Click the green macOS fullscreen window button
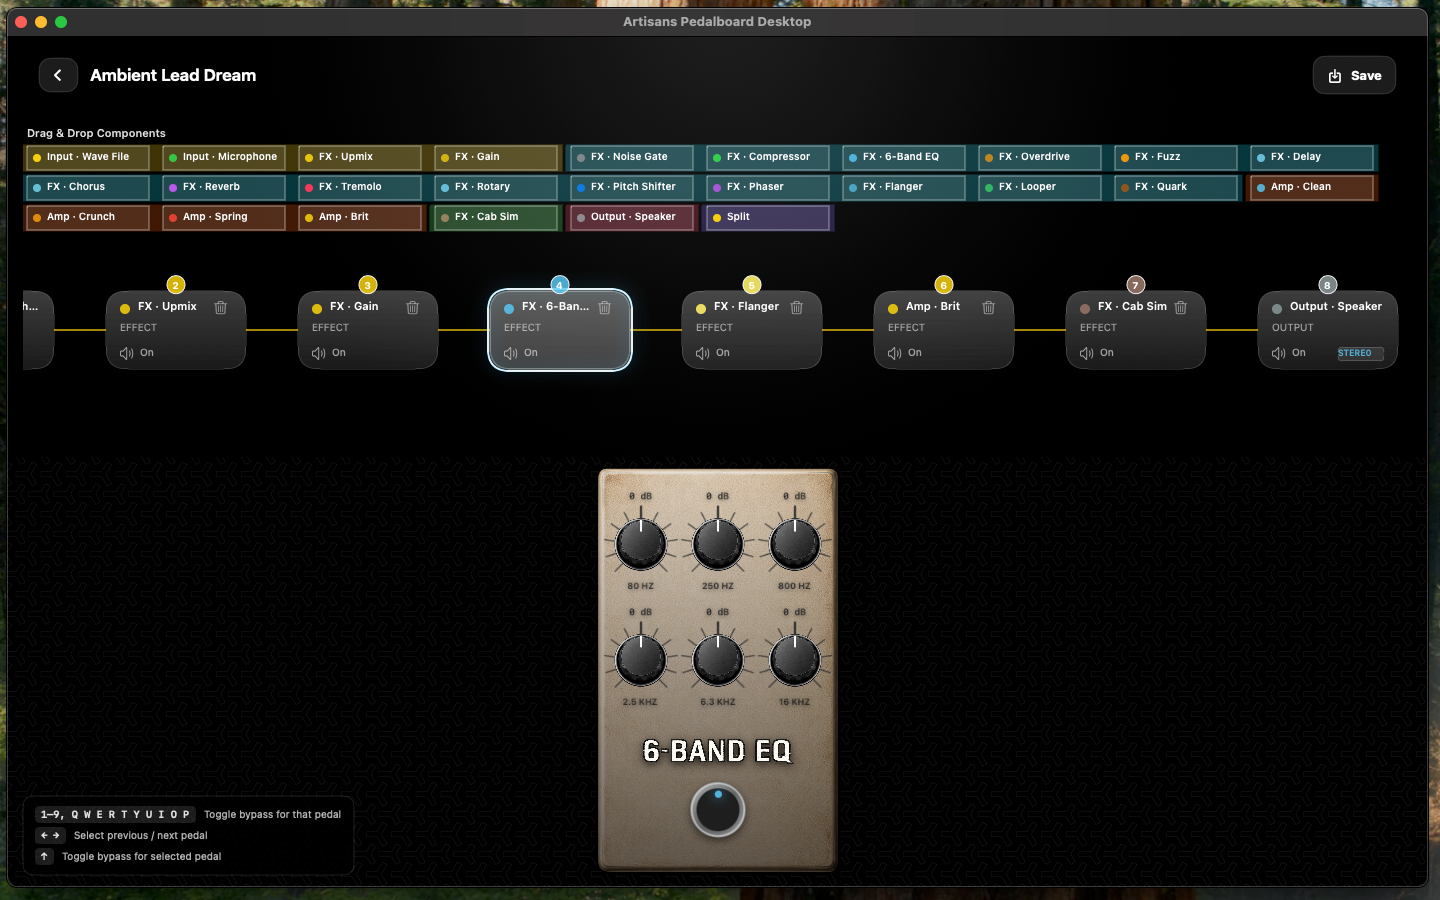 click(x=61, y=22)
